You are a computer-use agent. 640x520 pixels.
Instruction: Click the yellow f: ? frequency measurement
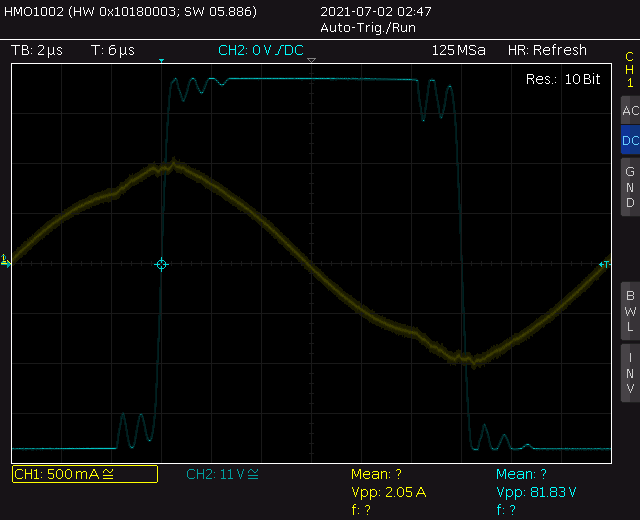pos(361,510)
